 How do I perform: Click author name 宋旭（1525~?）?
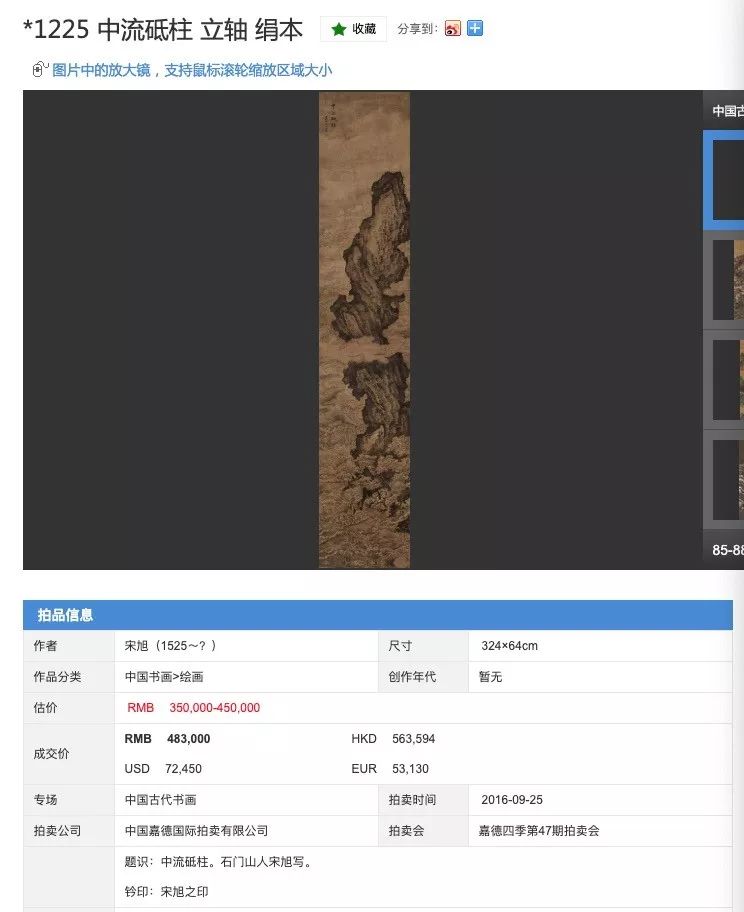170,646
